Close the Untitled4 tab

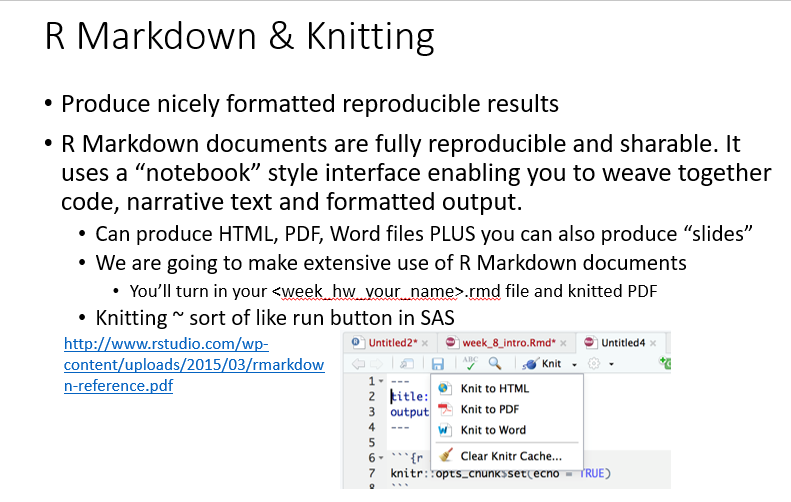653,343
